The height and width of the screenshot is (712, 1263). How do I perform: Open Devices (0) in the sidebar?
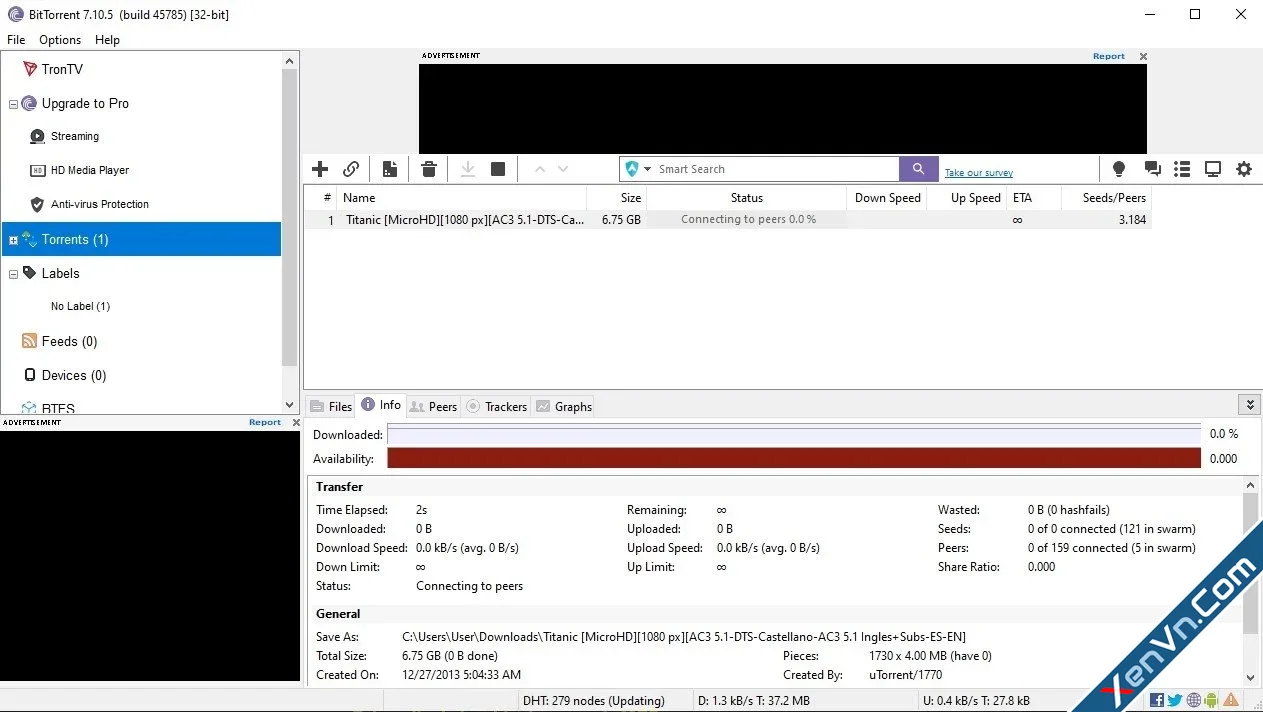74,375
